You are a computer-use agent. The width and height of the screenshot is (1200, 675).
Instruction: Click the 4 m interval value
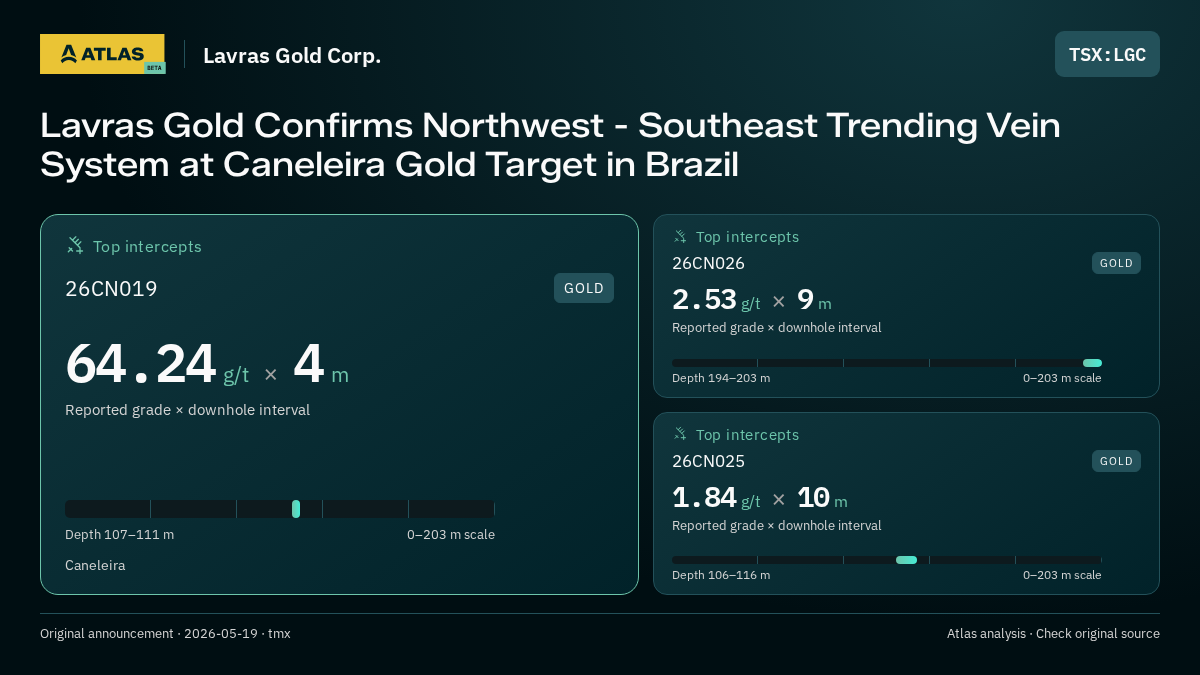(x=321, y=364)
